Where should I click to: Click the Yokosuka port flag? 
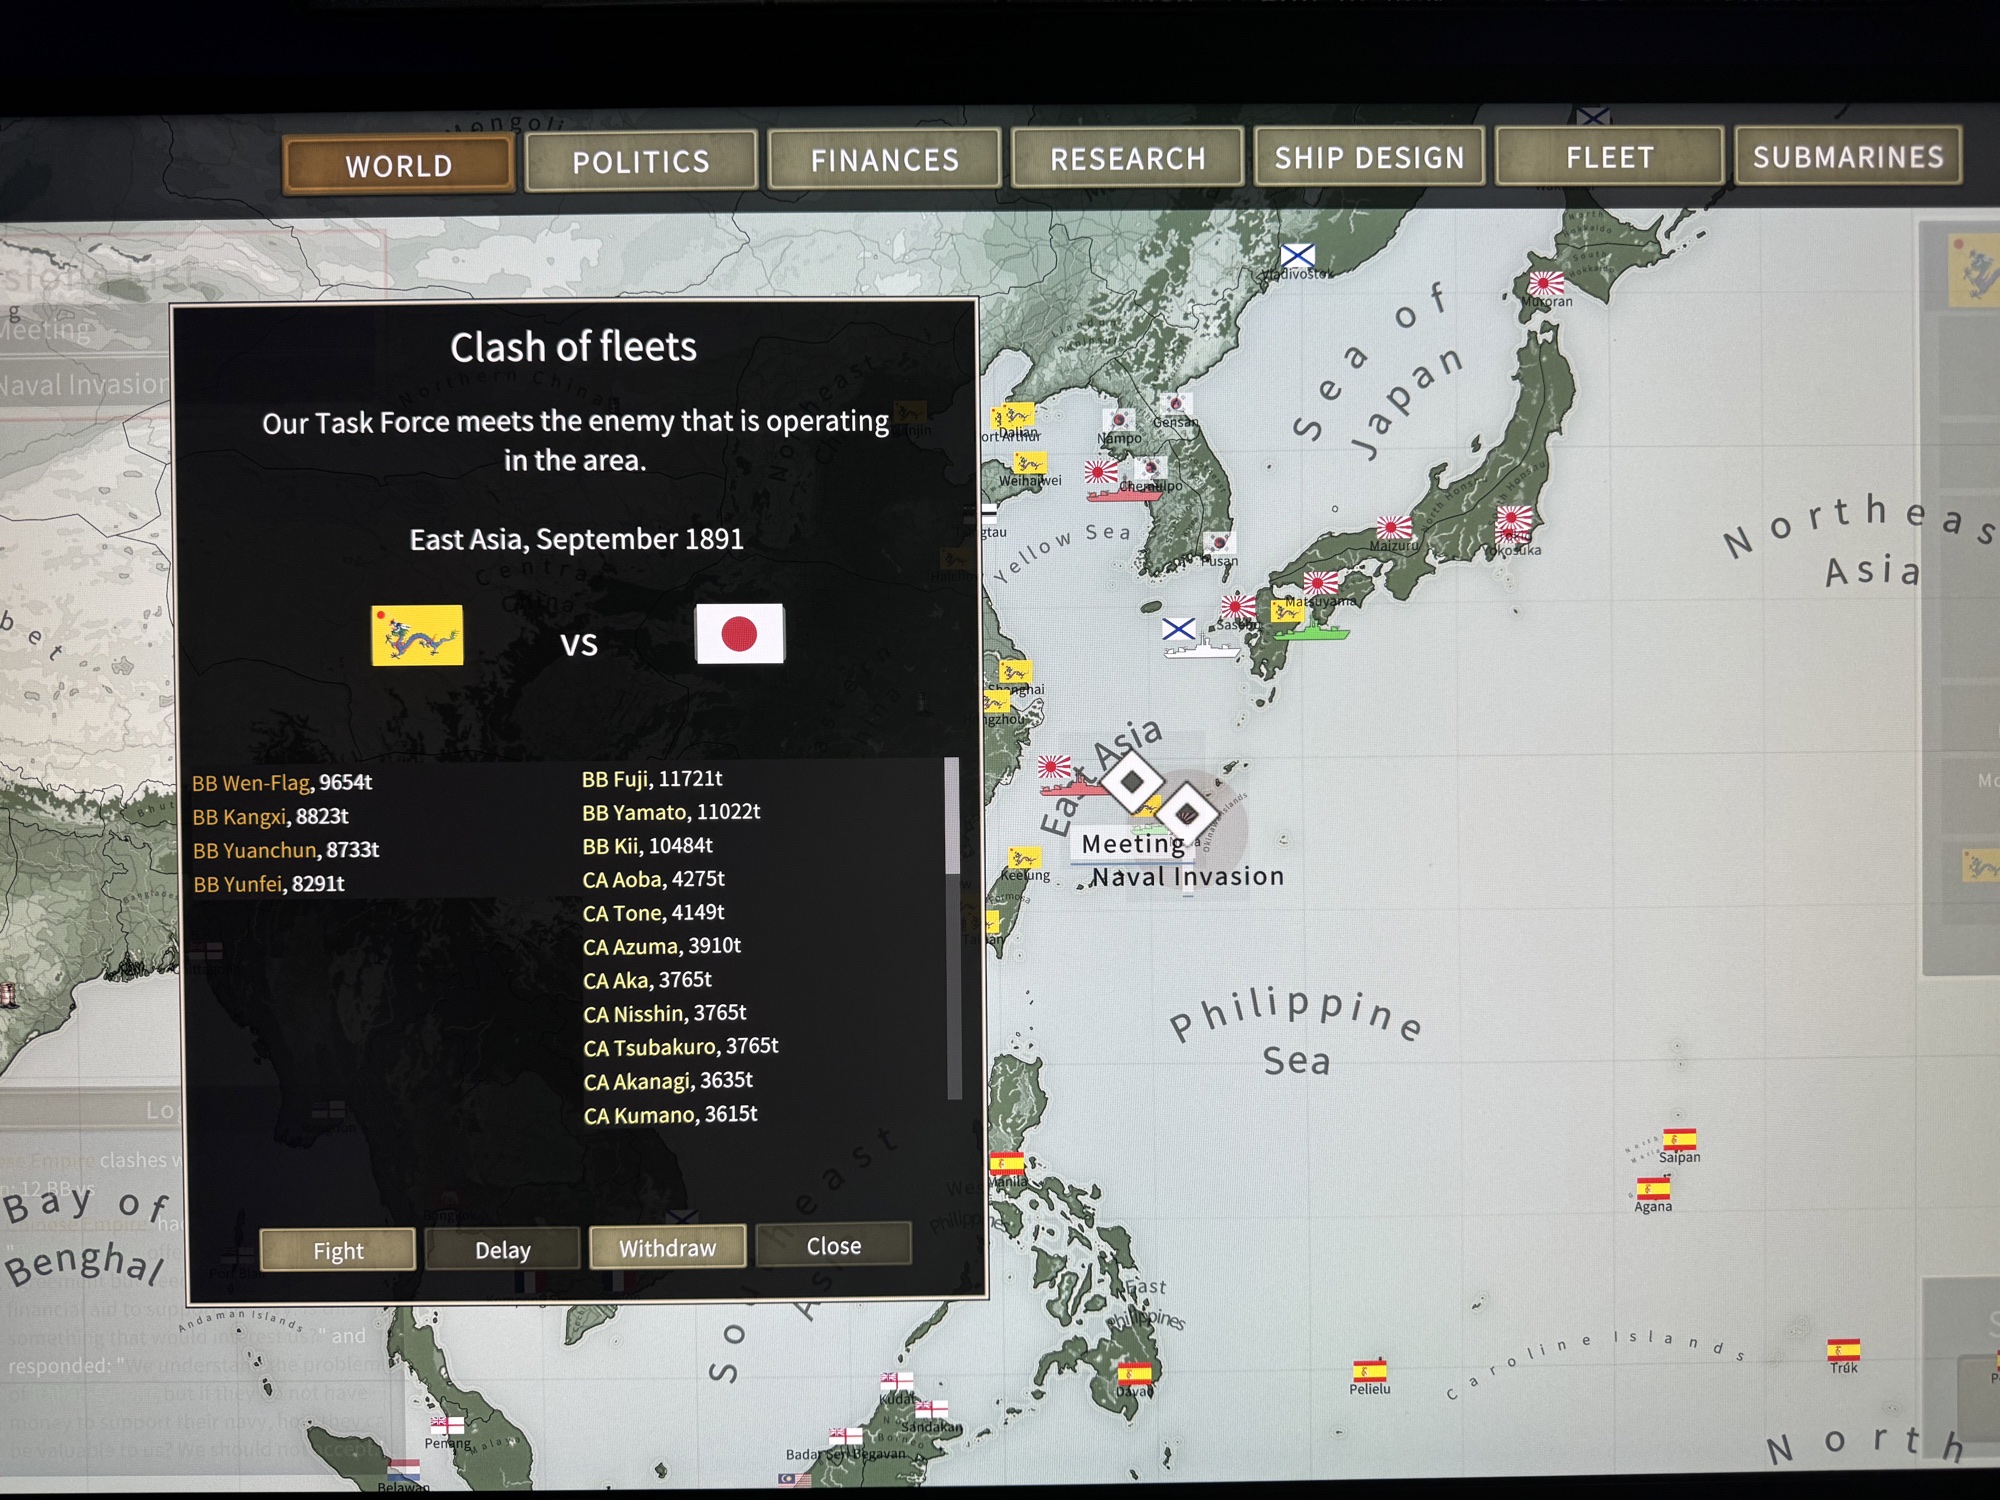tap(1513, 520)
